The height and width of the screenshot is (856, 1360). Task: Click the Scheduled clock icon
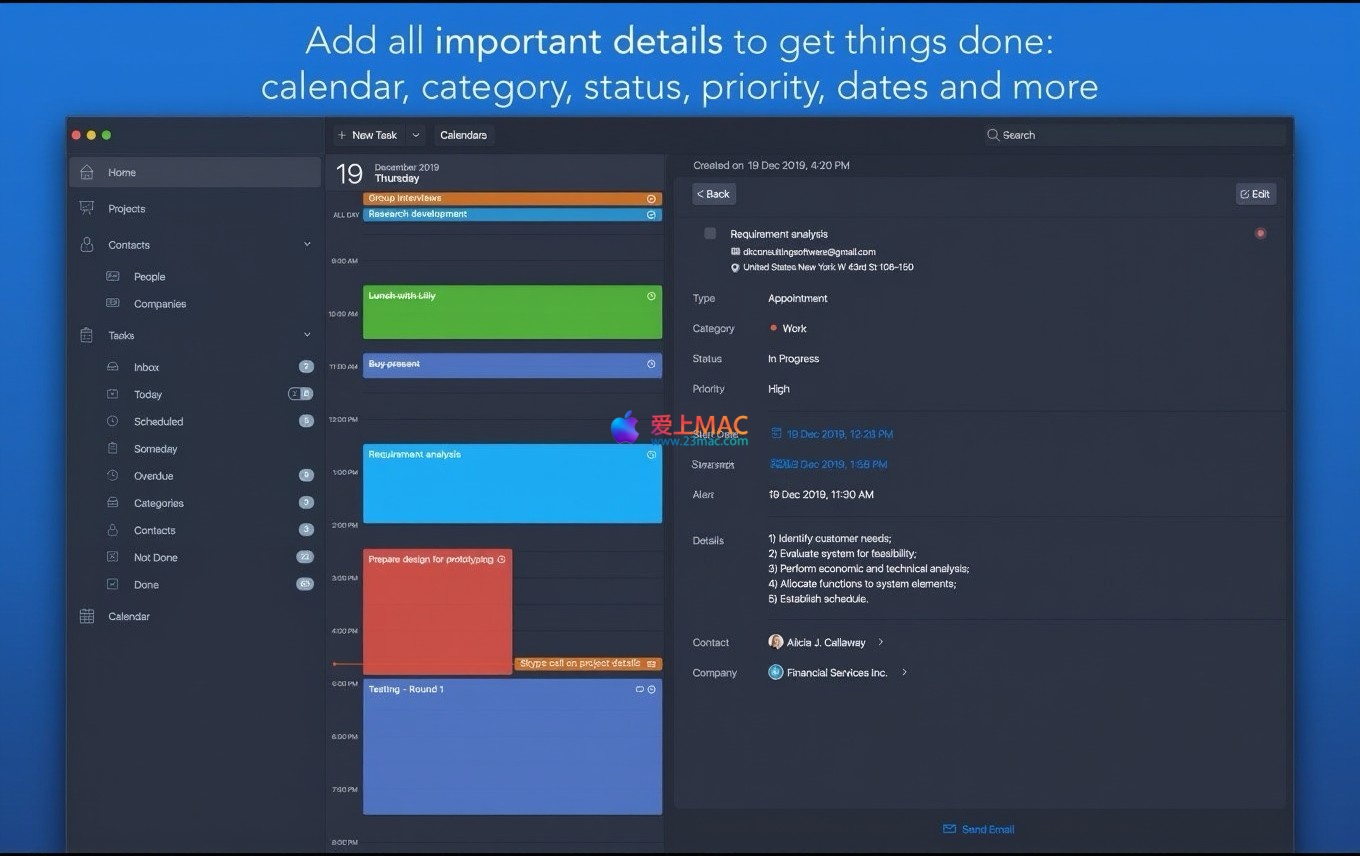coord(113,421)
